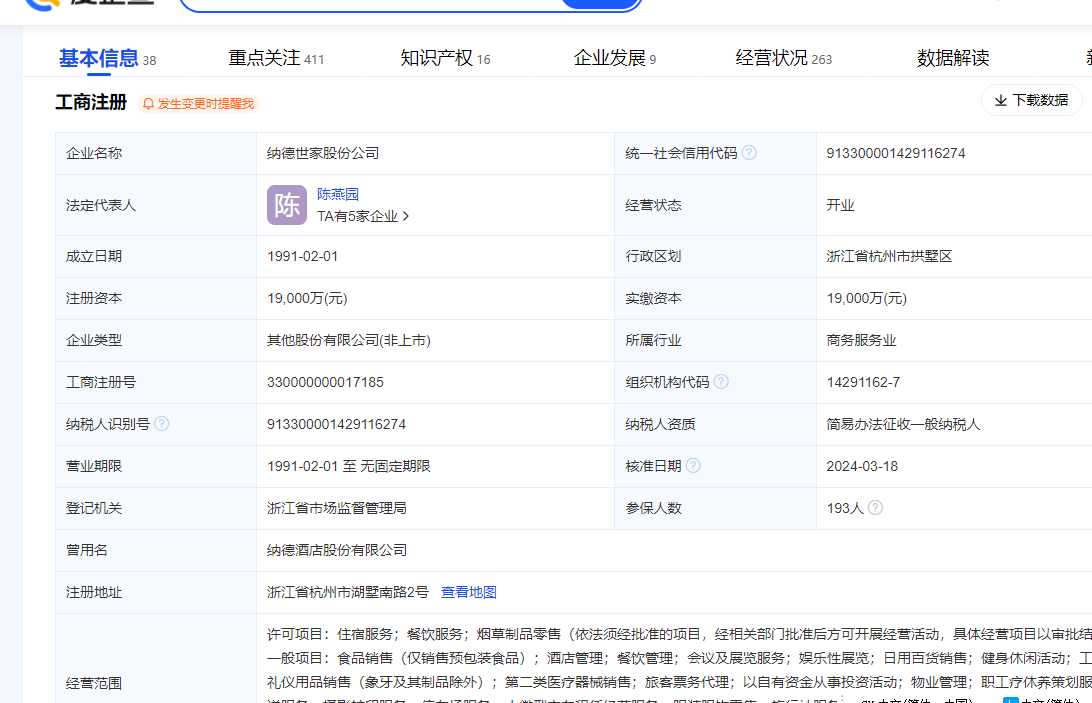Click the download arrow icon
This screenshot has height=703, width=1092.
point(1001,100)
